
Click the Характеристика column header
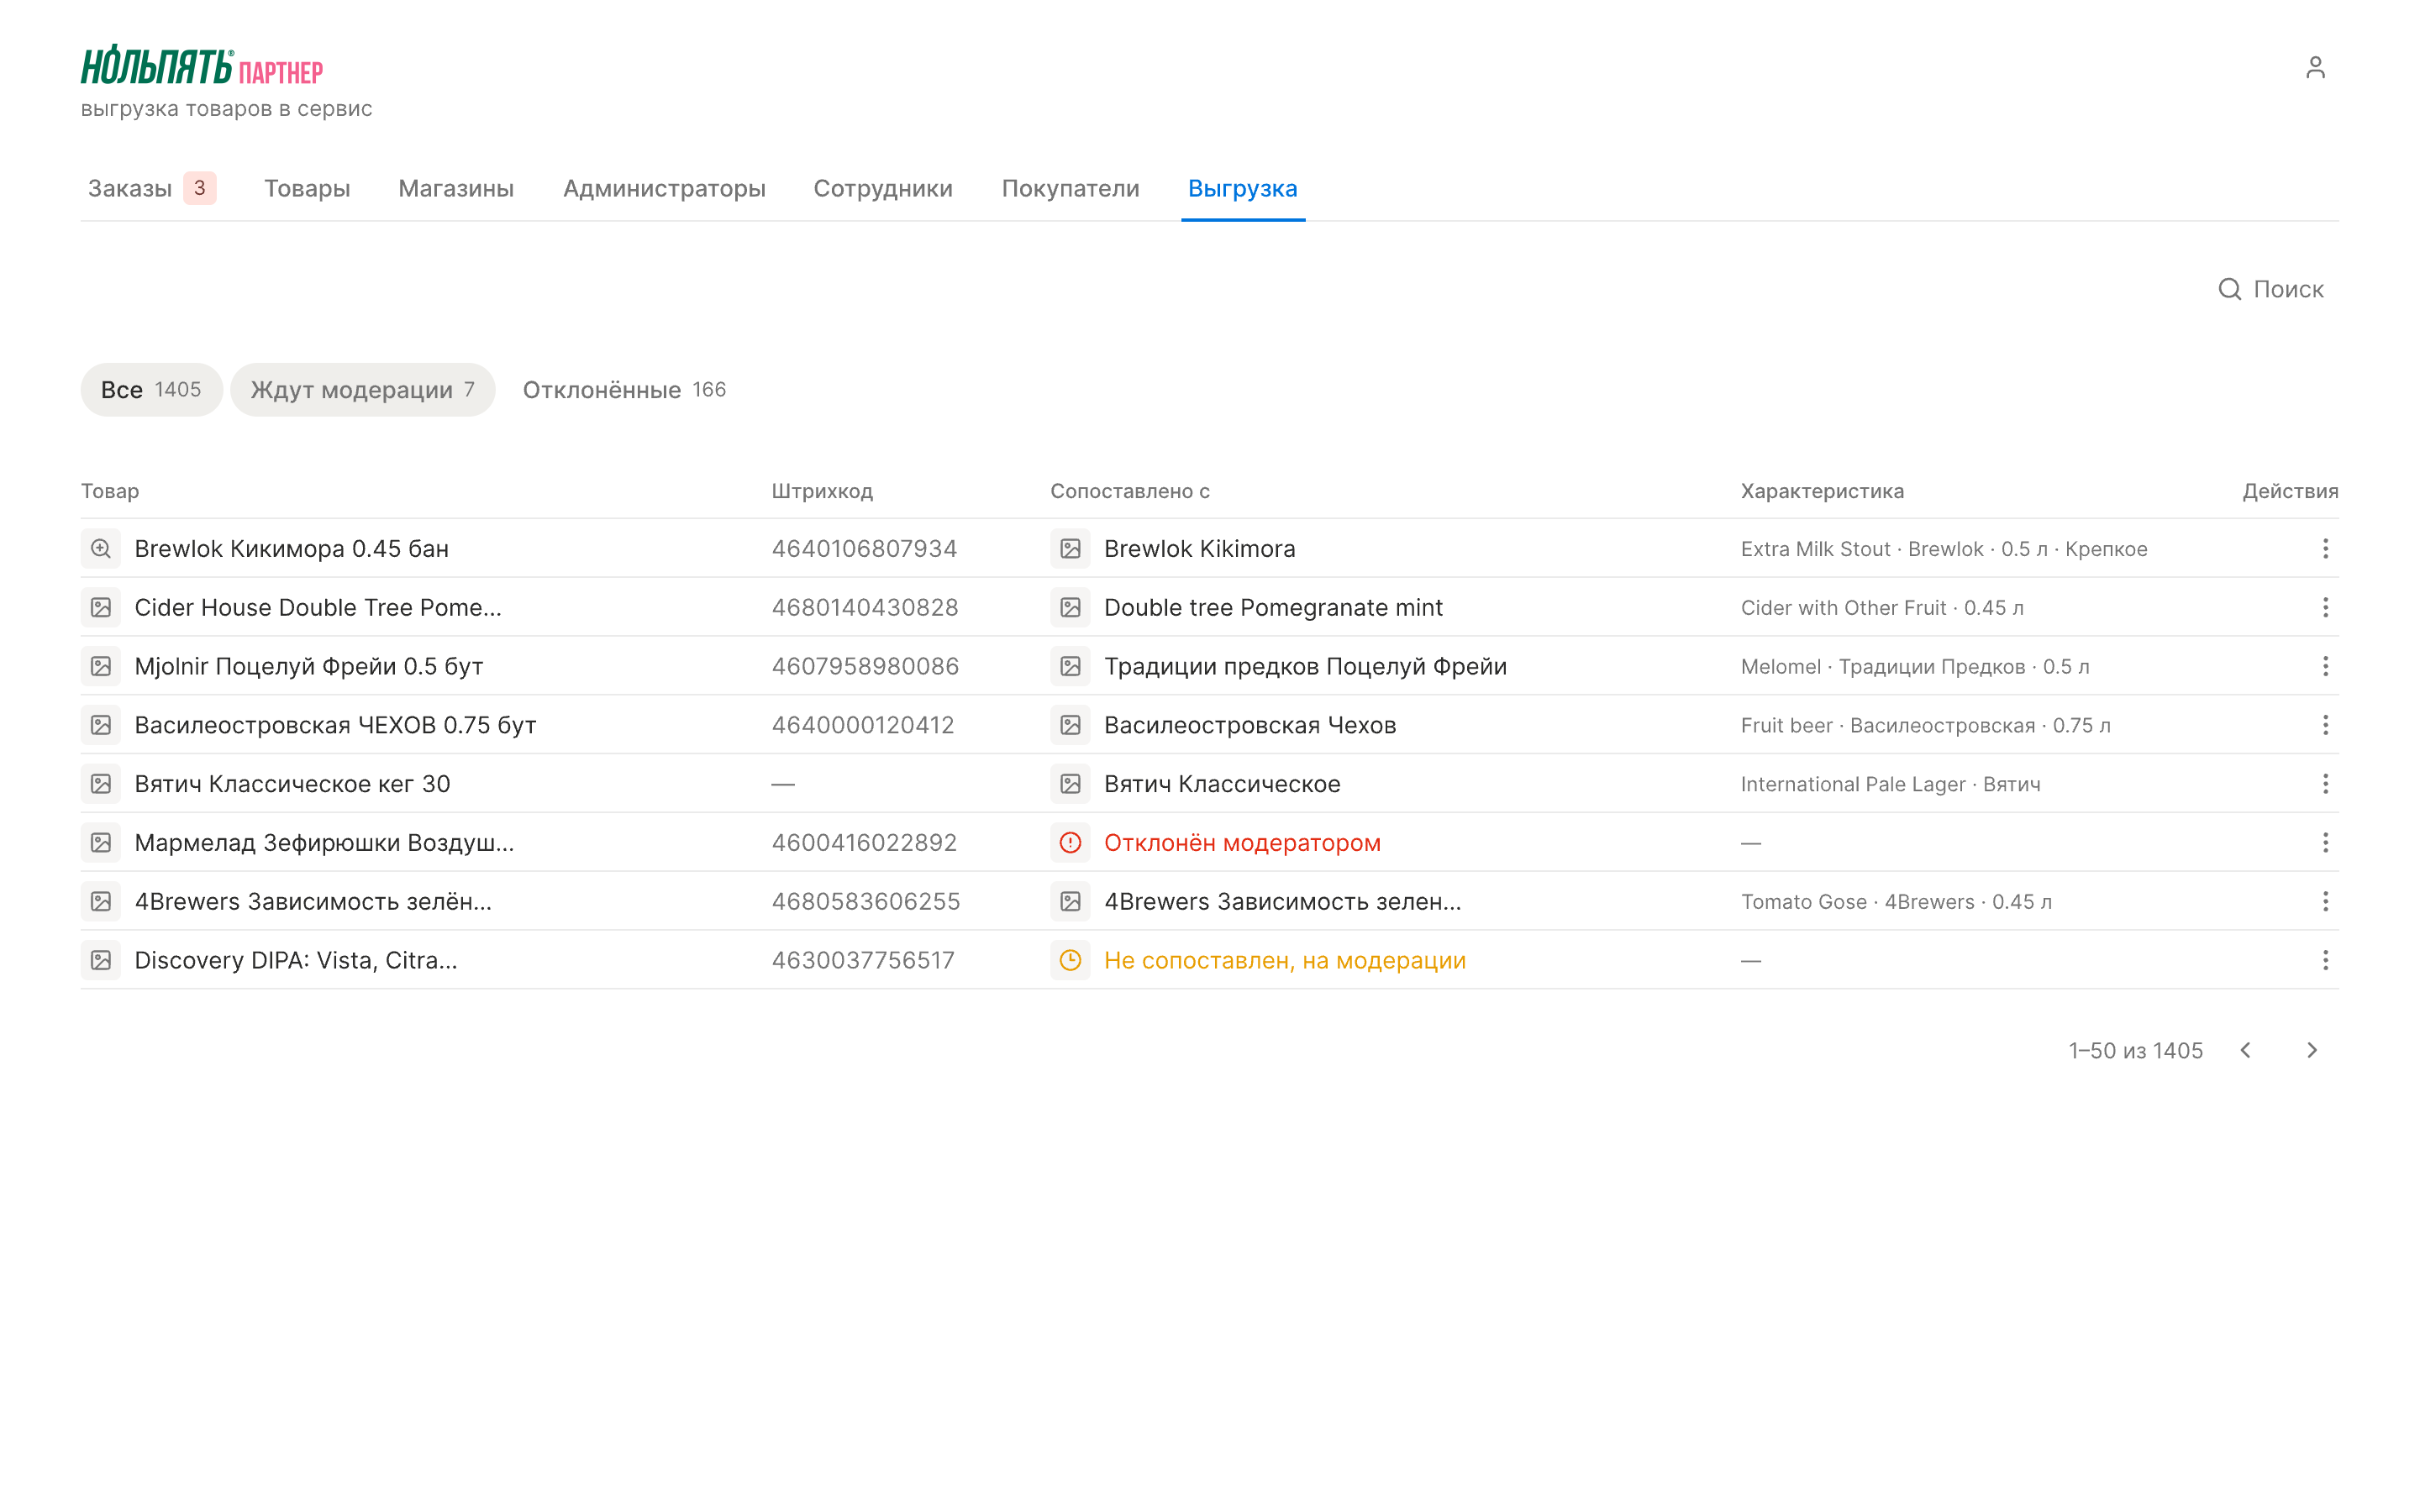point(1822,491)
